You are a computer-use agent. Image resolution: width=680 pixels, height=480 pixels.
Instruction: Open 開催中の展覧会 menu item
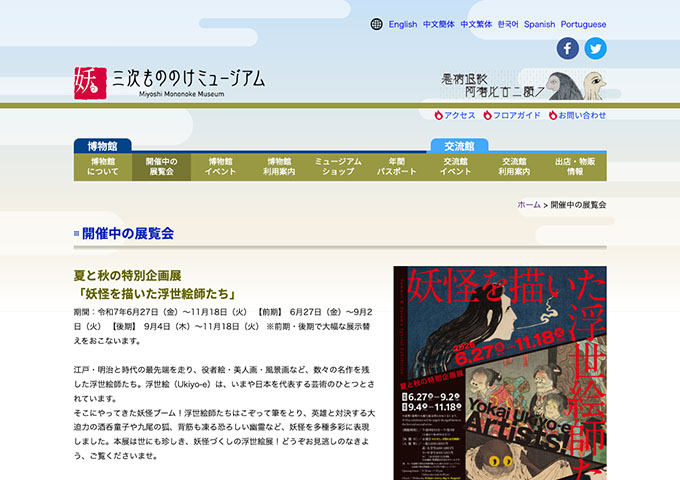tap(161, 167)
